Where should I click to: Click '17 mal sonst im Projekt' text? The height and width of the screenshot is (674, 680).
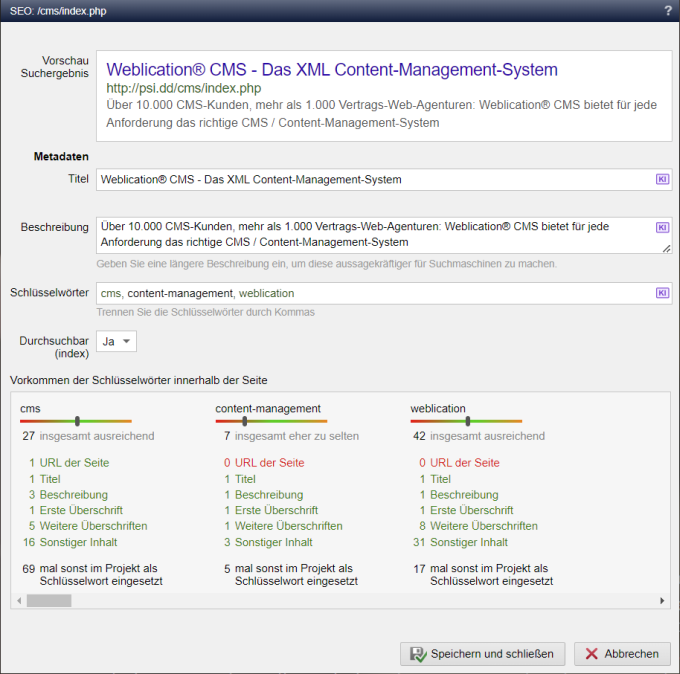pos(483,575)
